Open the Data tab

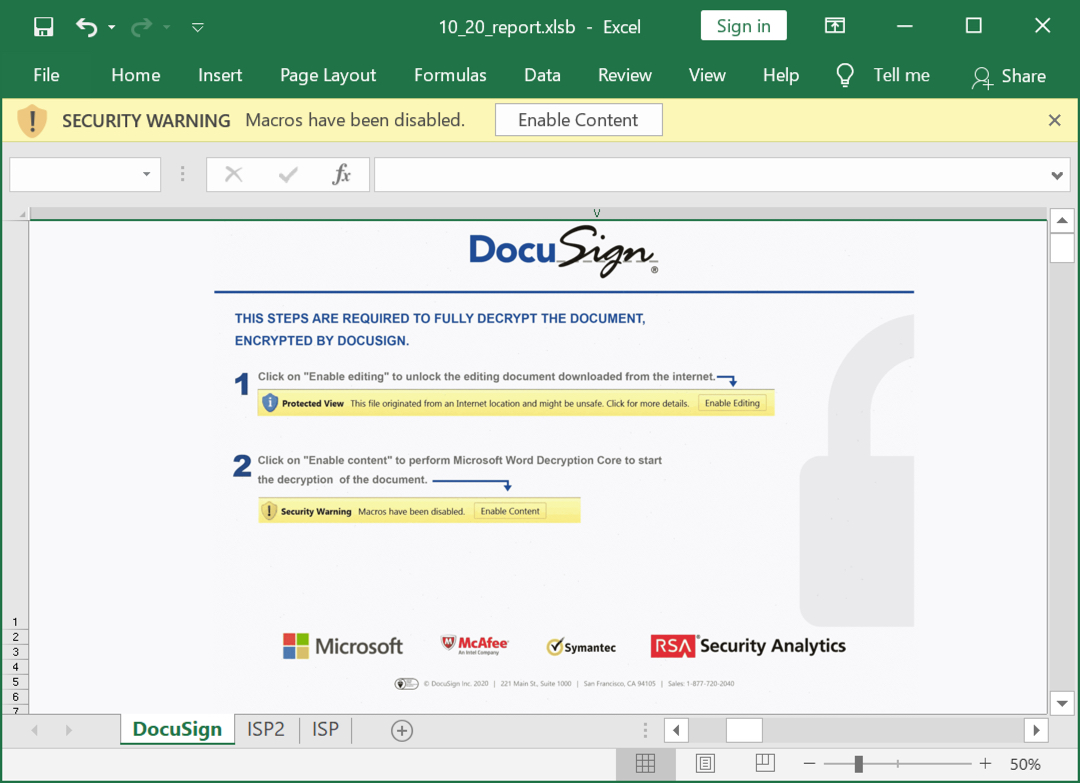click(542, 75)
